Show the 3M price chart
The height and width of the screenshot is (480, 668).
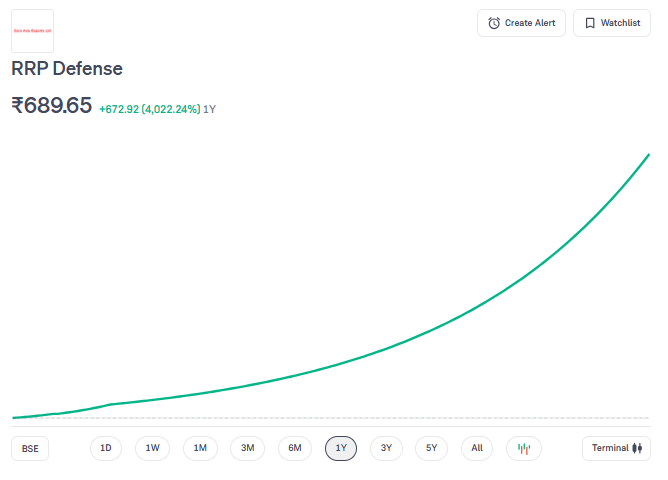point(247,448)
